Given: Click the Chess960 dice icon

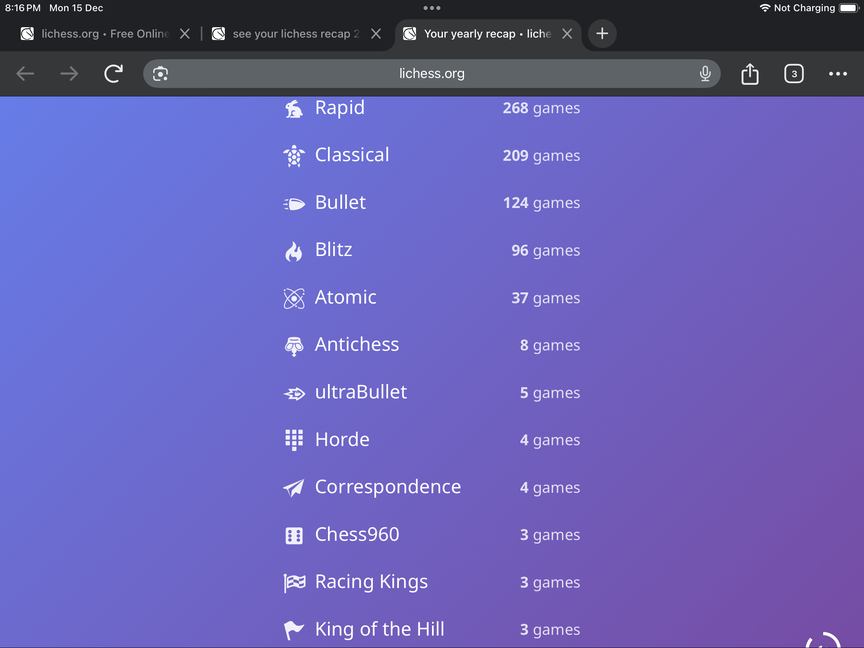Looking at the screenshot, I should (294, 536).
